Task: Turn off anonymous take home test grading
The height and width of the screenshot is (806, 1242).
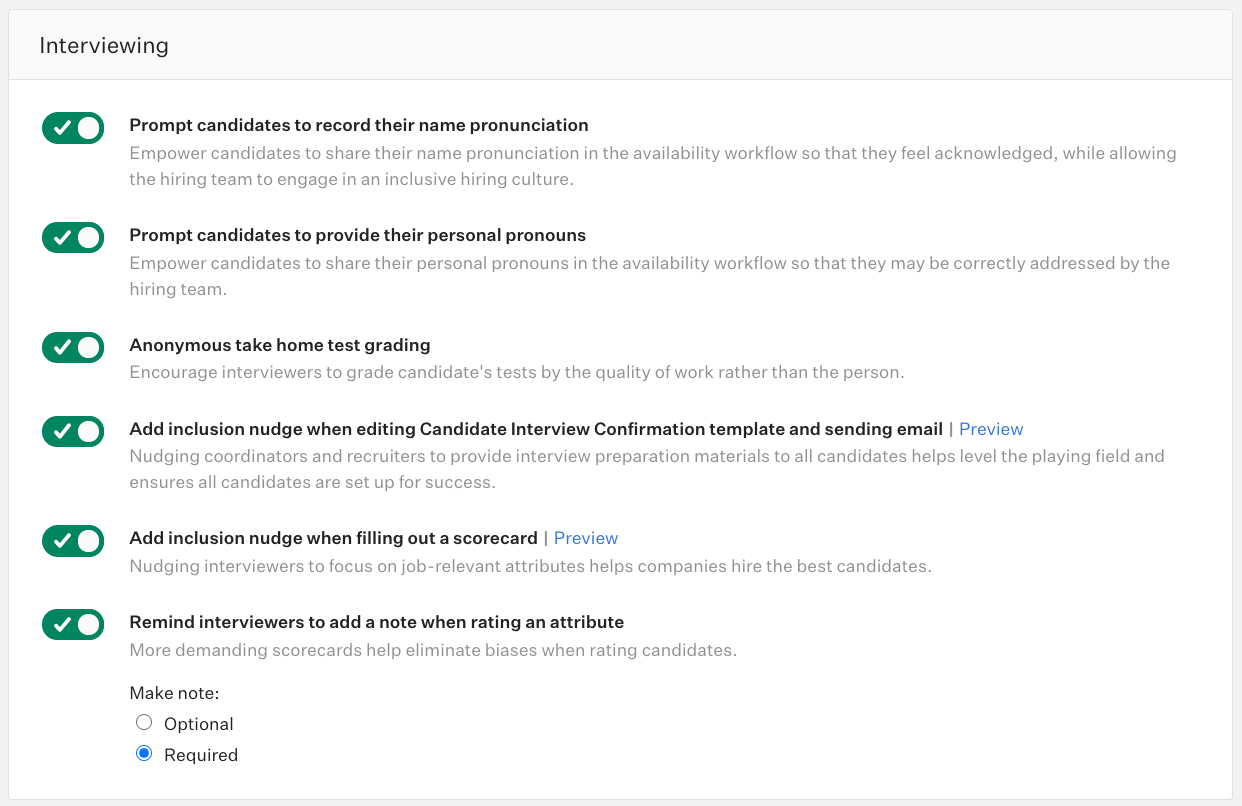Action: (x=73, y=348)
